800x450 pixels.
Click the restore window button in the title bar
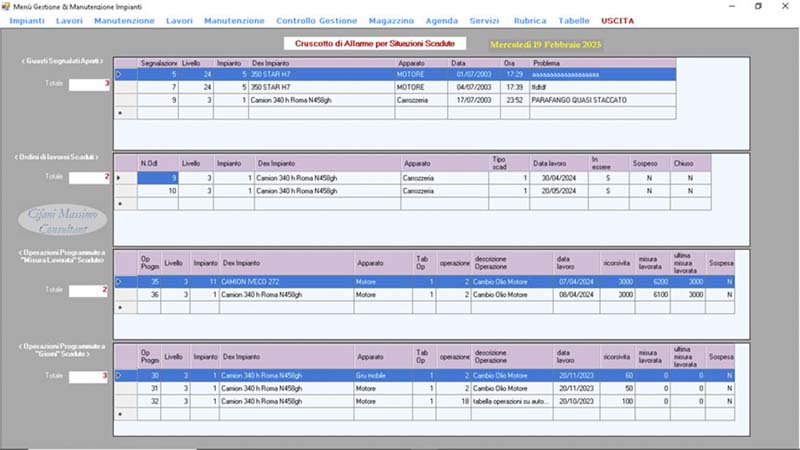click(757, 6)
